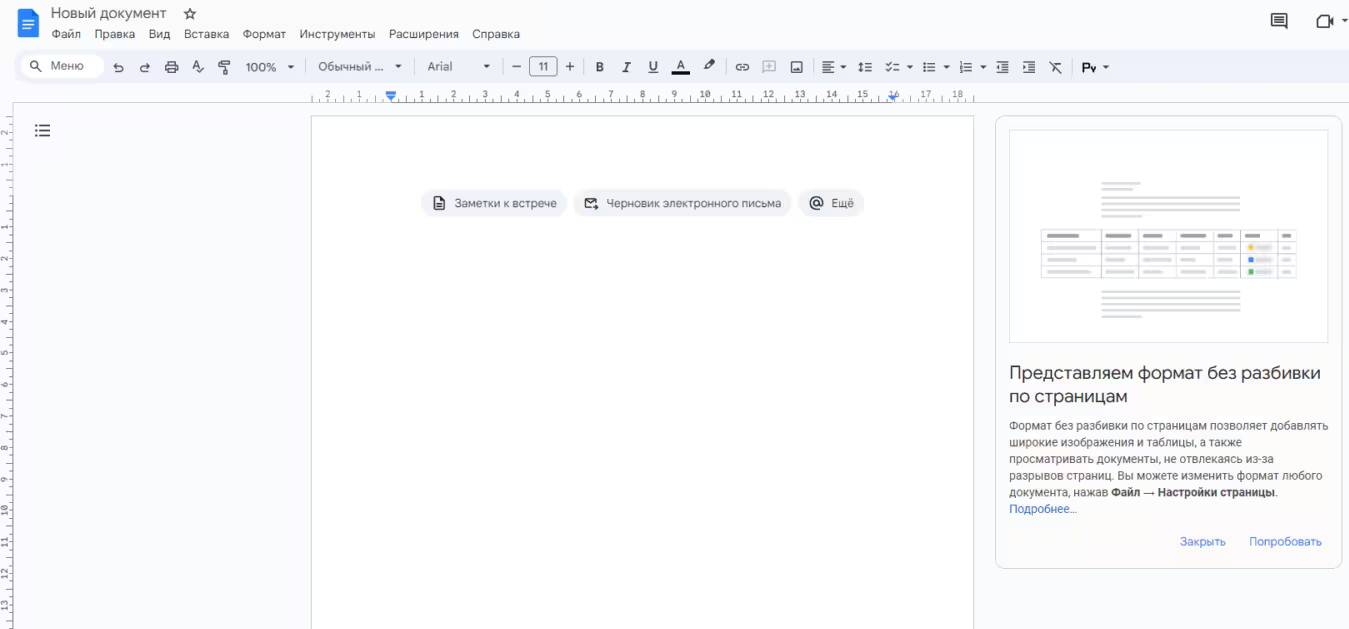
Task: Click the Undo arrow
Action: pyautogui.click(x=118, y=67)
